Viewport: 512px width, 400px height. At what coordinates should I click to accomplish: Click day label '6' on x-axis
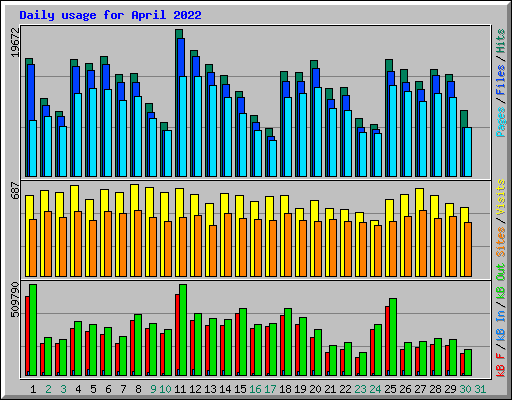108,389
